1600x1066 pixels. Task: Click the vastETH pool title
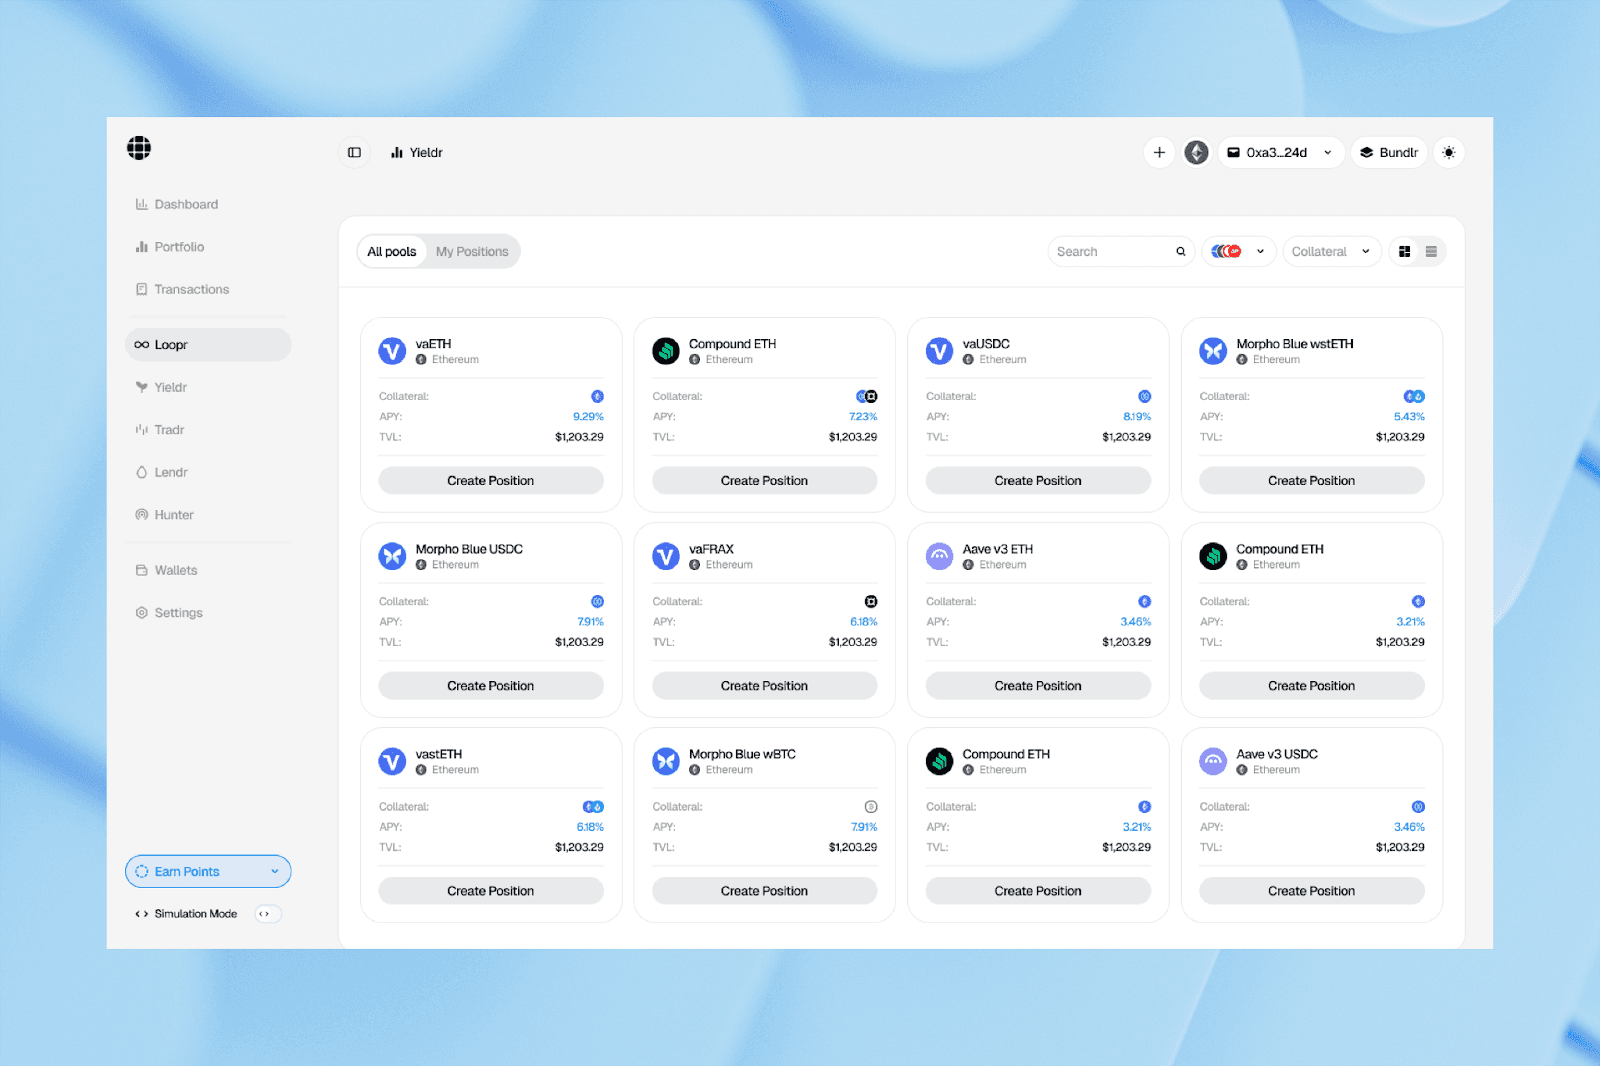(439, 754)
